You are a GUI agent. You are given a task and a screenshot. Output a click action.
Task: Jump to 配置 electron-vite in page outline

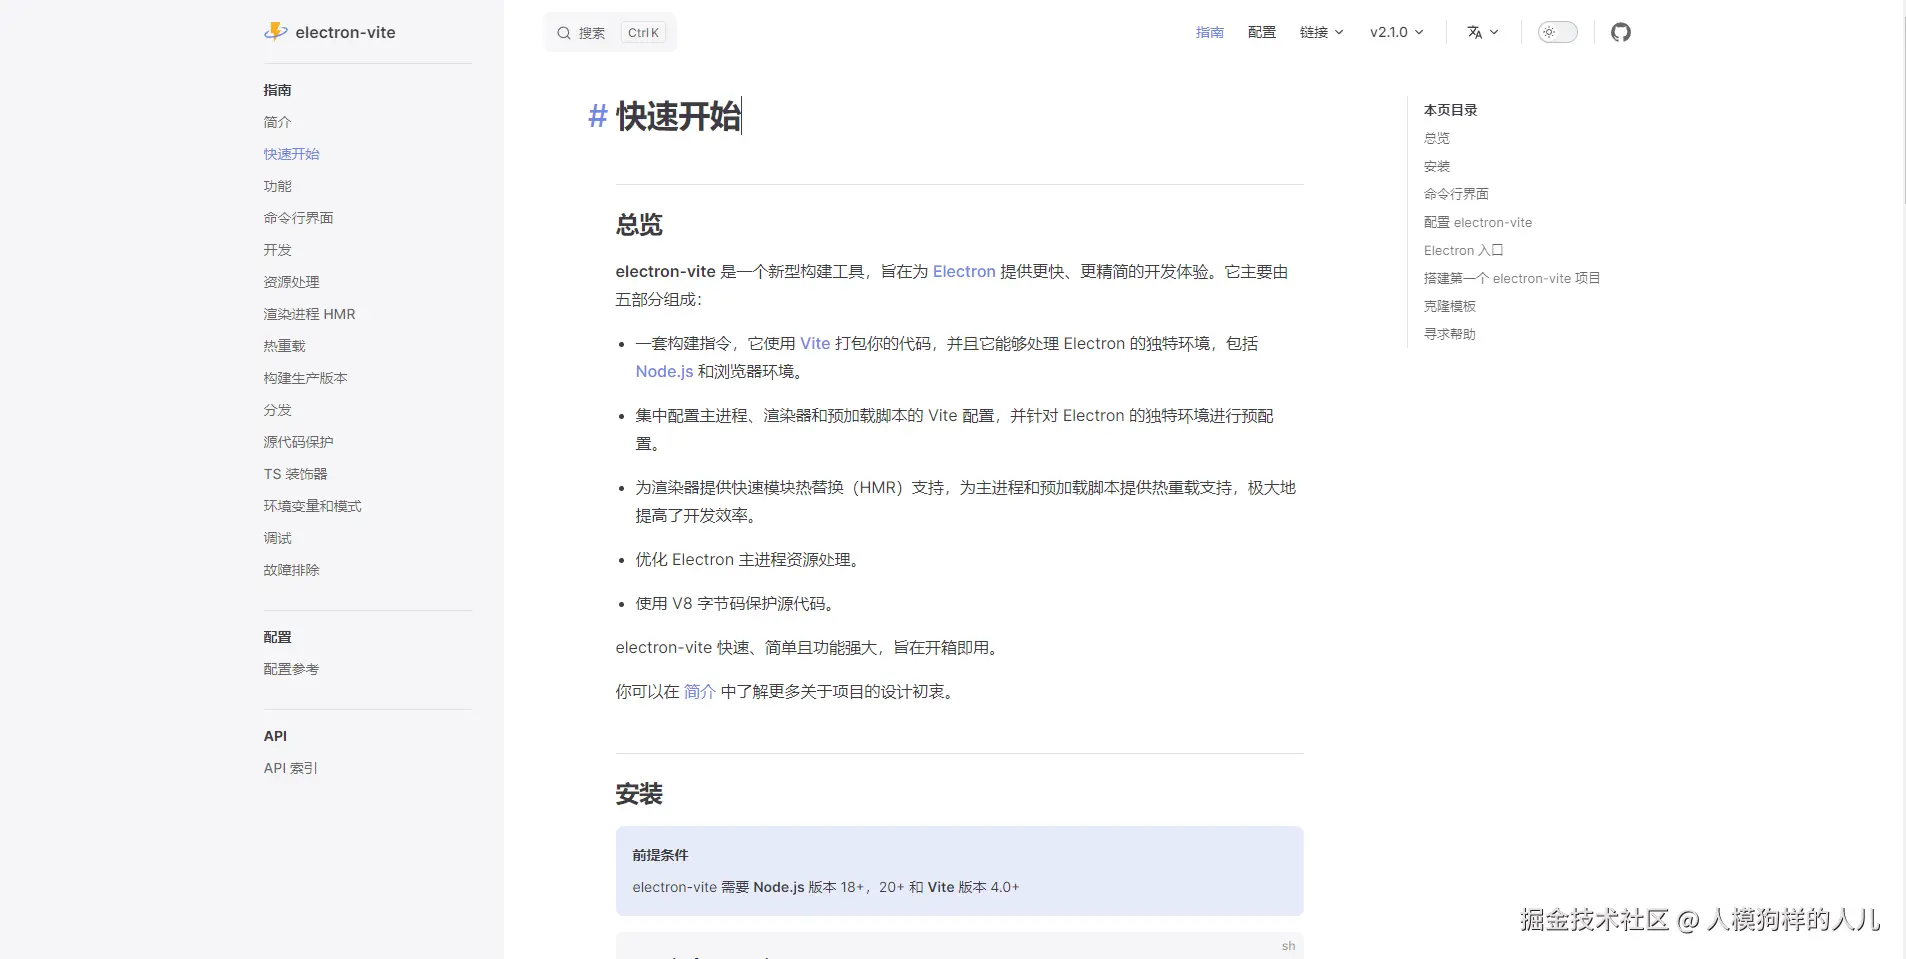pyautogui.click(x=1478, y=222)
